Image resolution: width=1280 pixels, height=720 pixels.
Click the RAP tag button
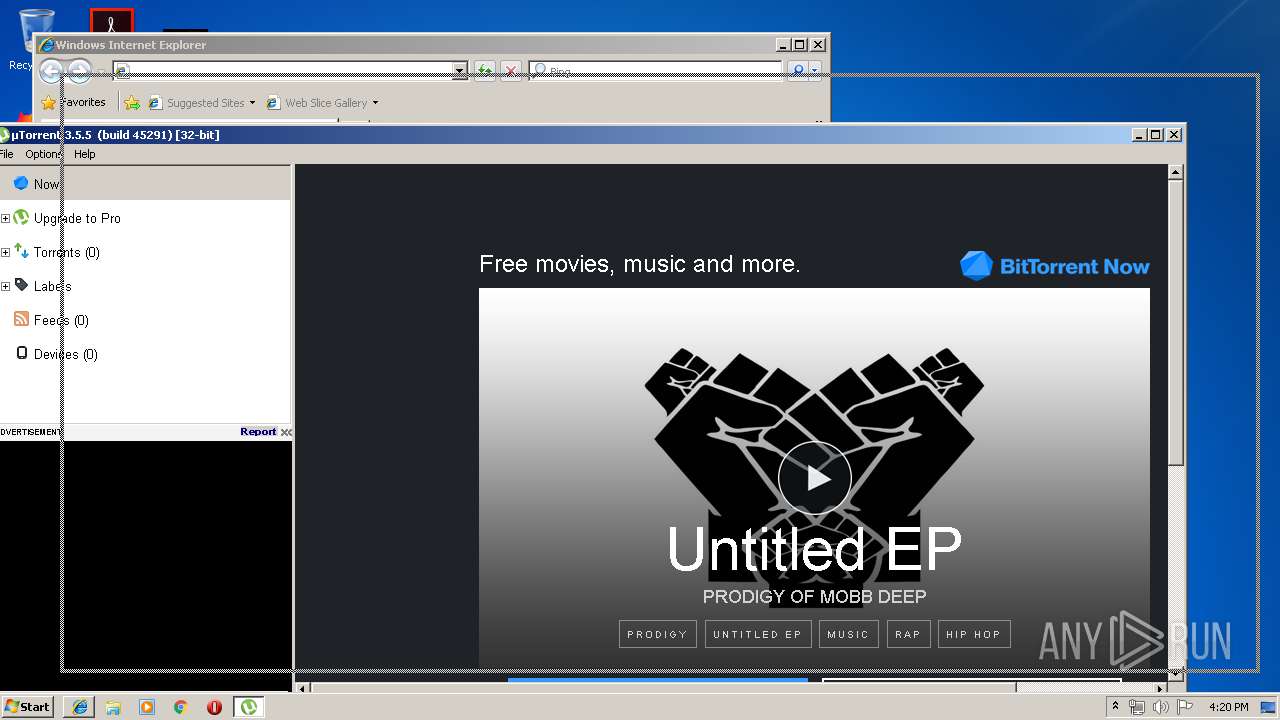tap(908, 634)
